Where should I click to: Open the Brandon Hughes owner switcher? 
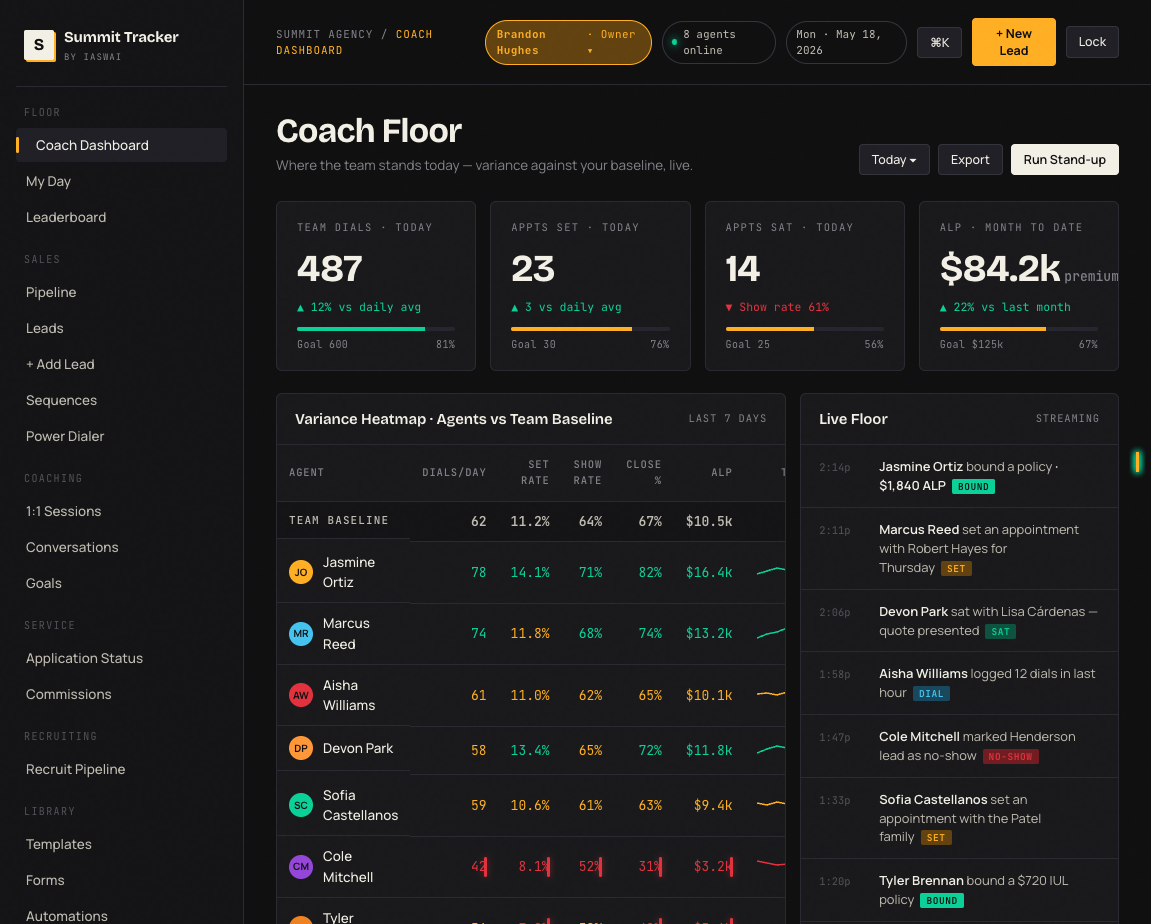click(567, 43)
